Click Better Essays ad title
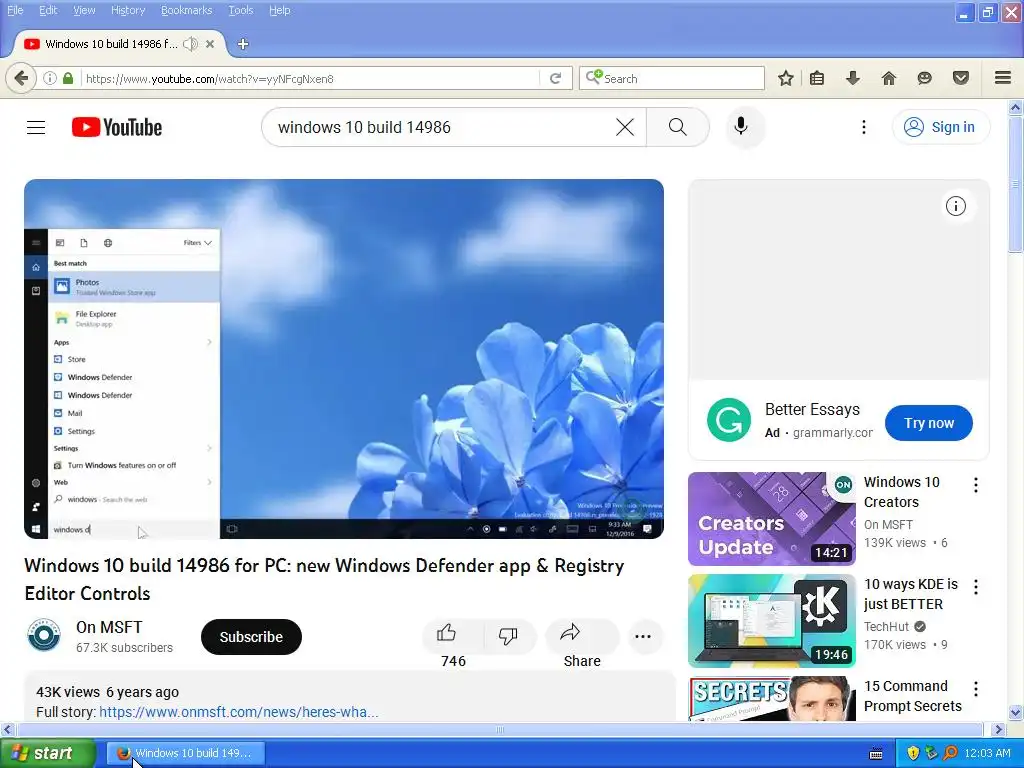Image resolution: width=1024 pixels, height=768 pixels. click(x=812, y=409)
